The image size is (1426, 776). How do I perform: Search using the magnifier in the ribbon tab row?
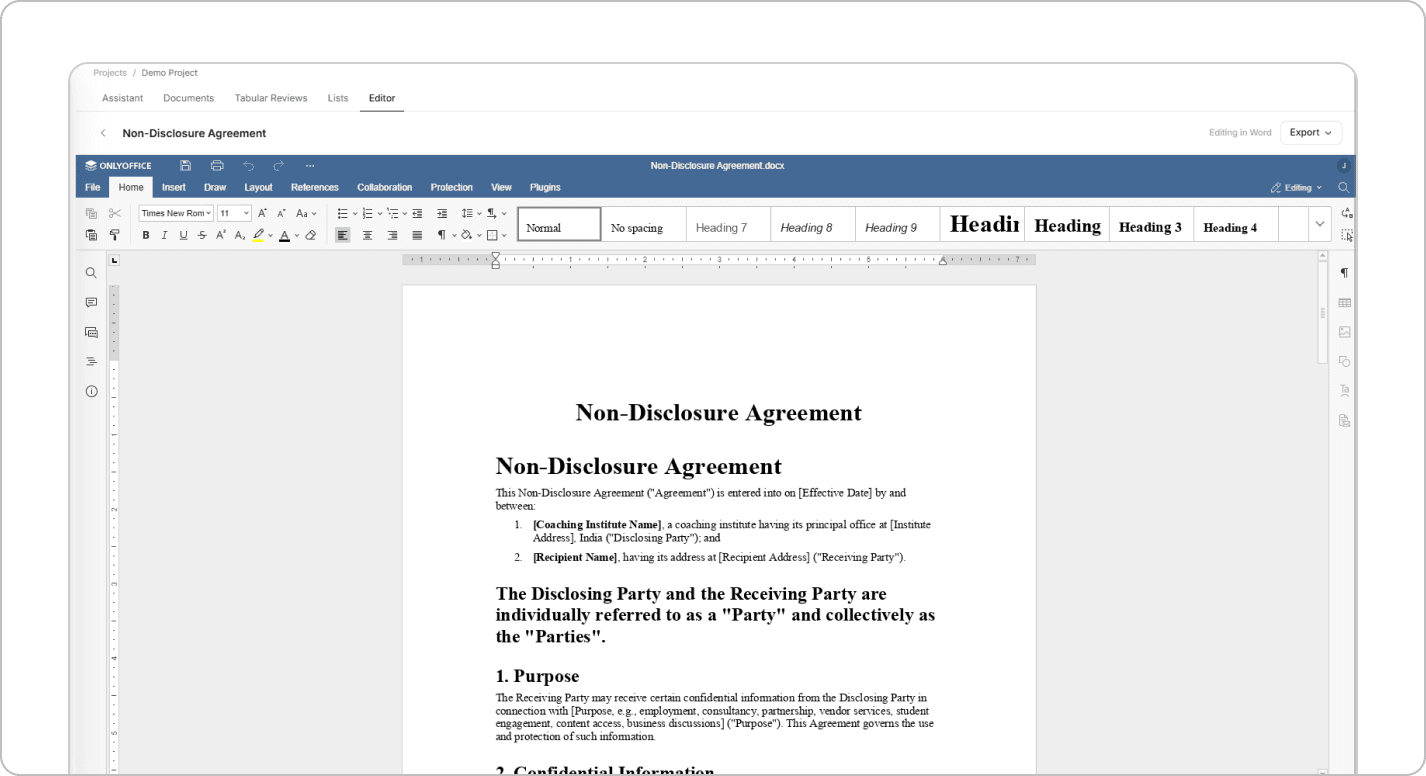click(1344, 187)
